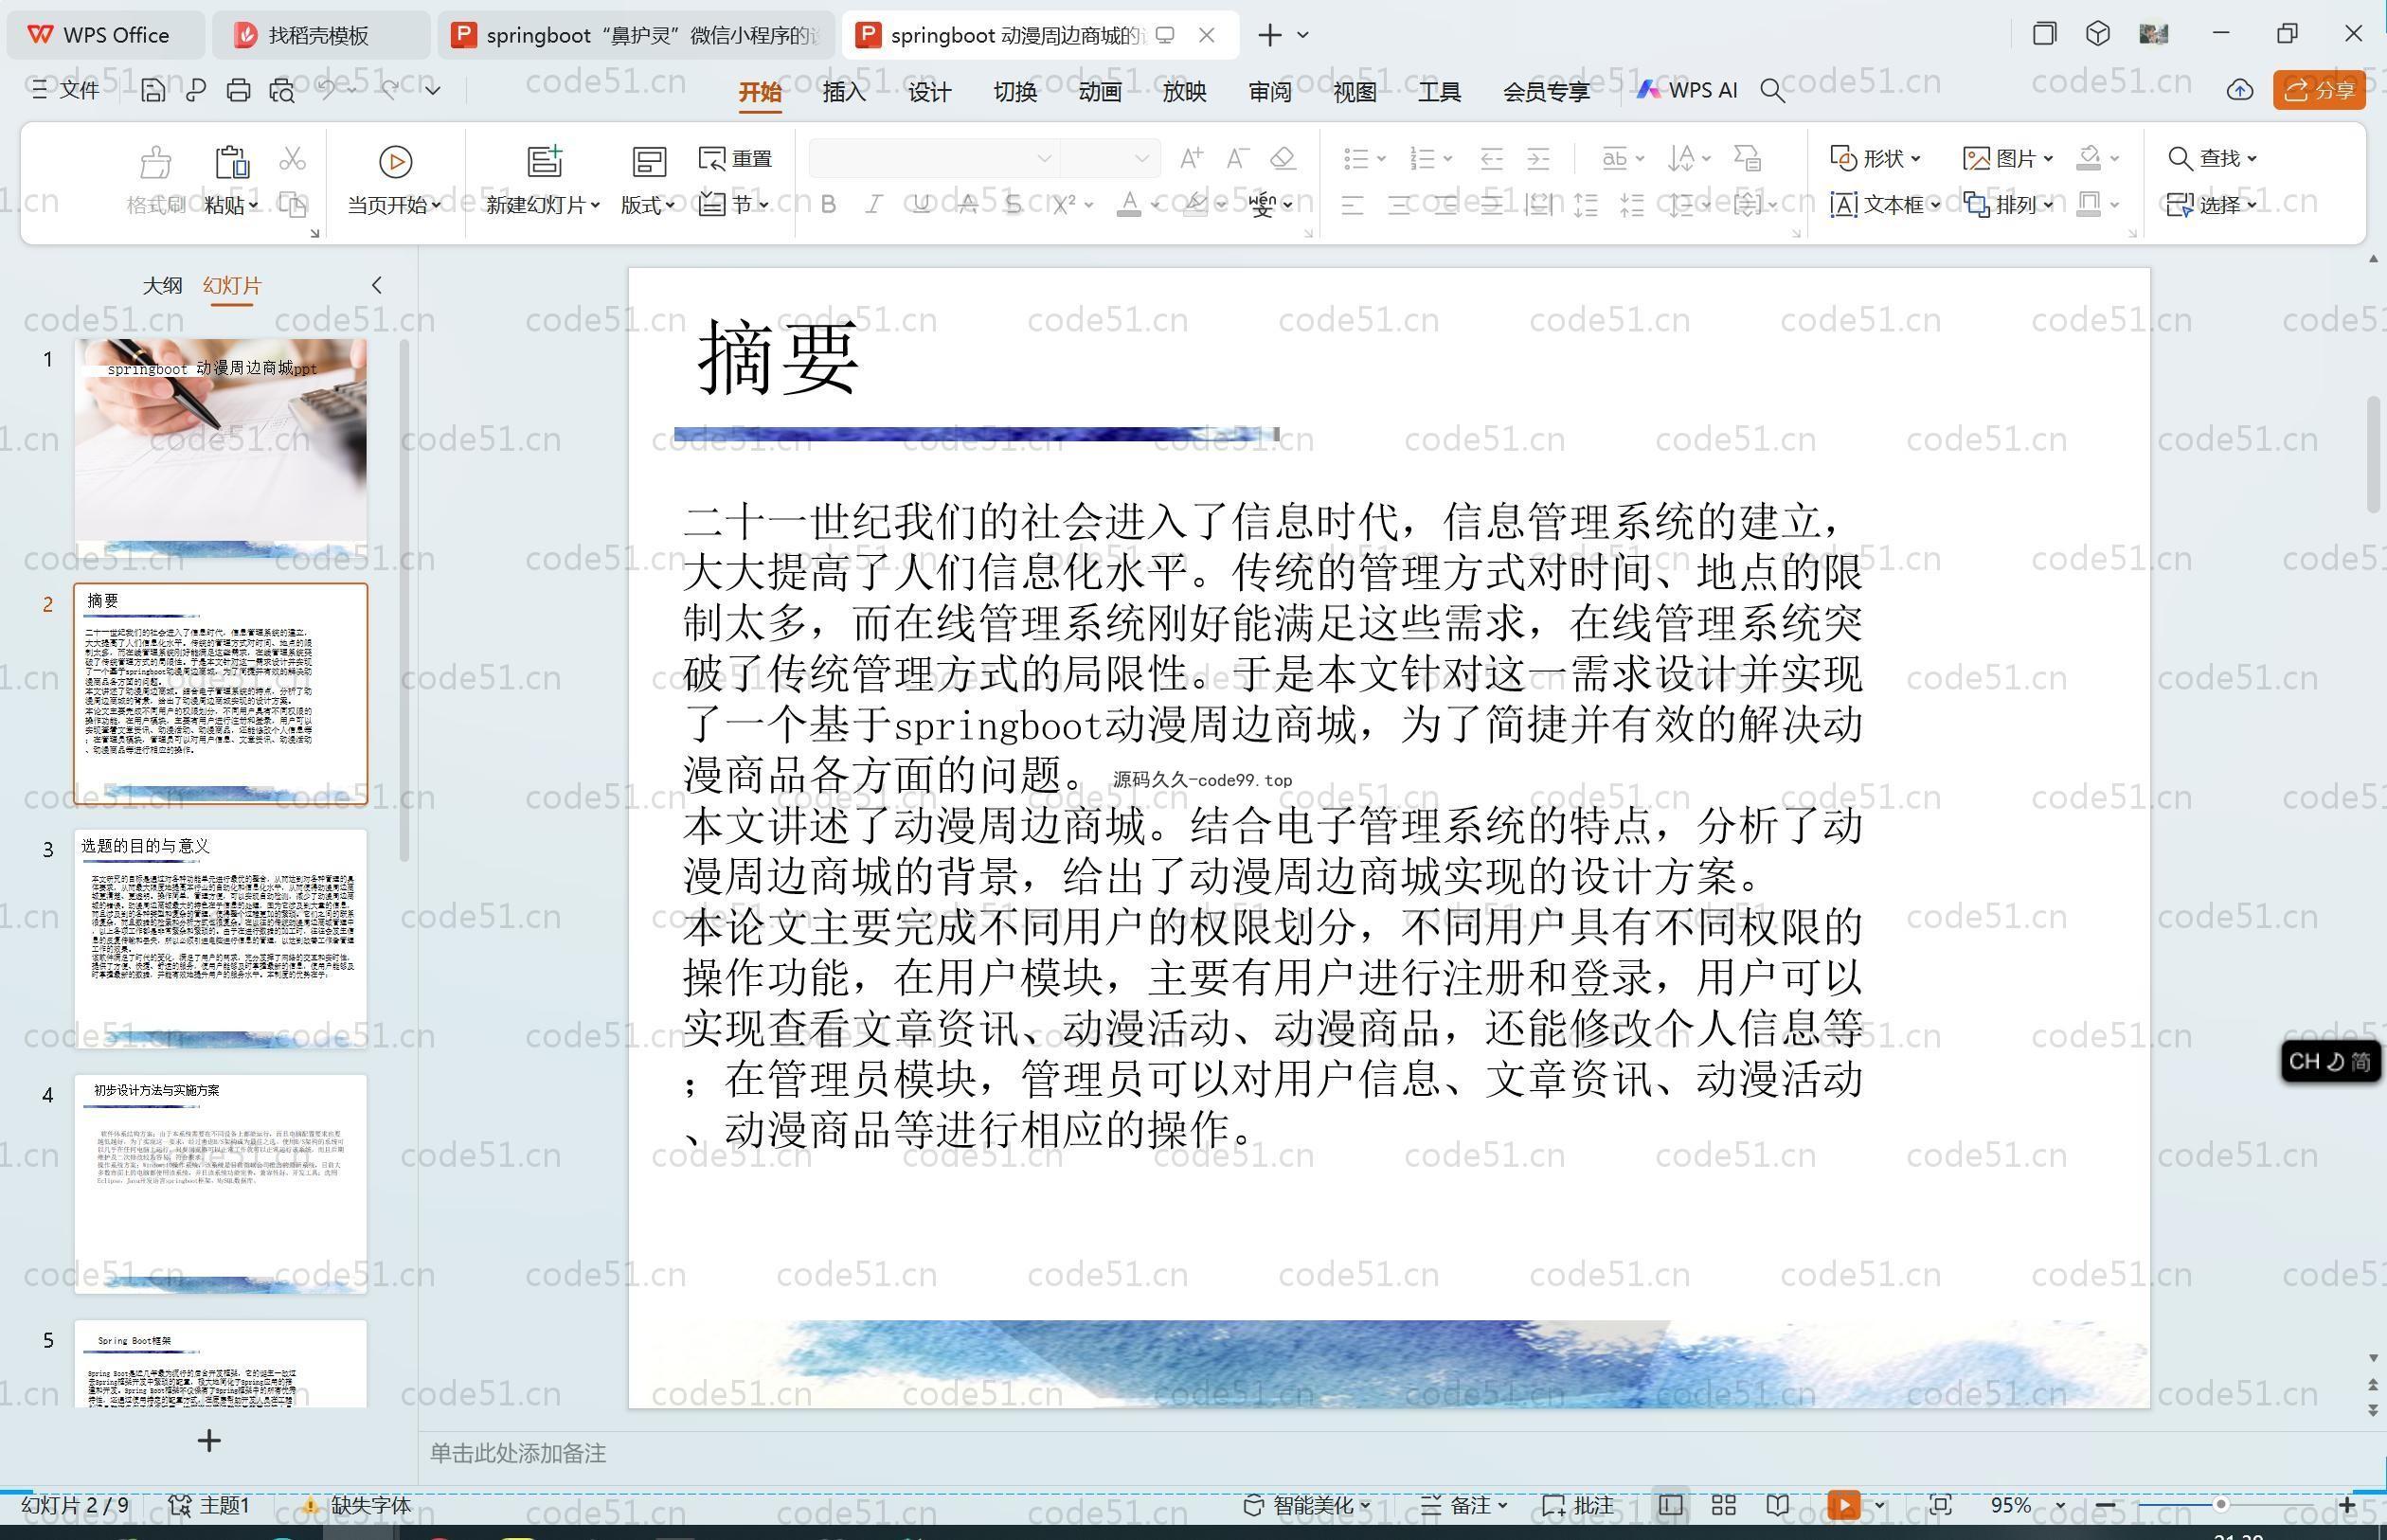Toggle Text Shadow (S) formatting

pos(1014,205)
